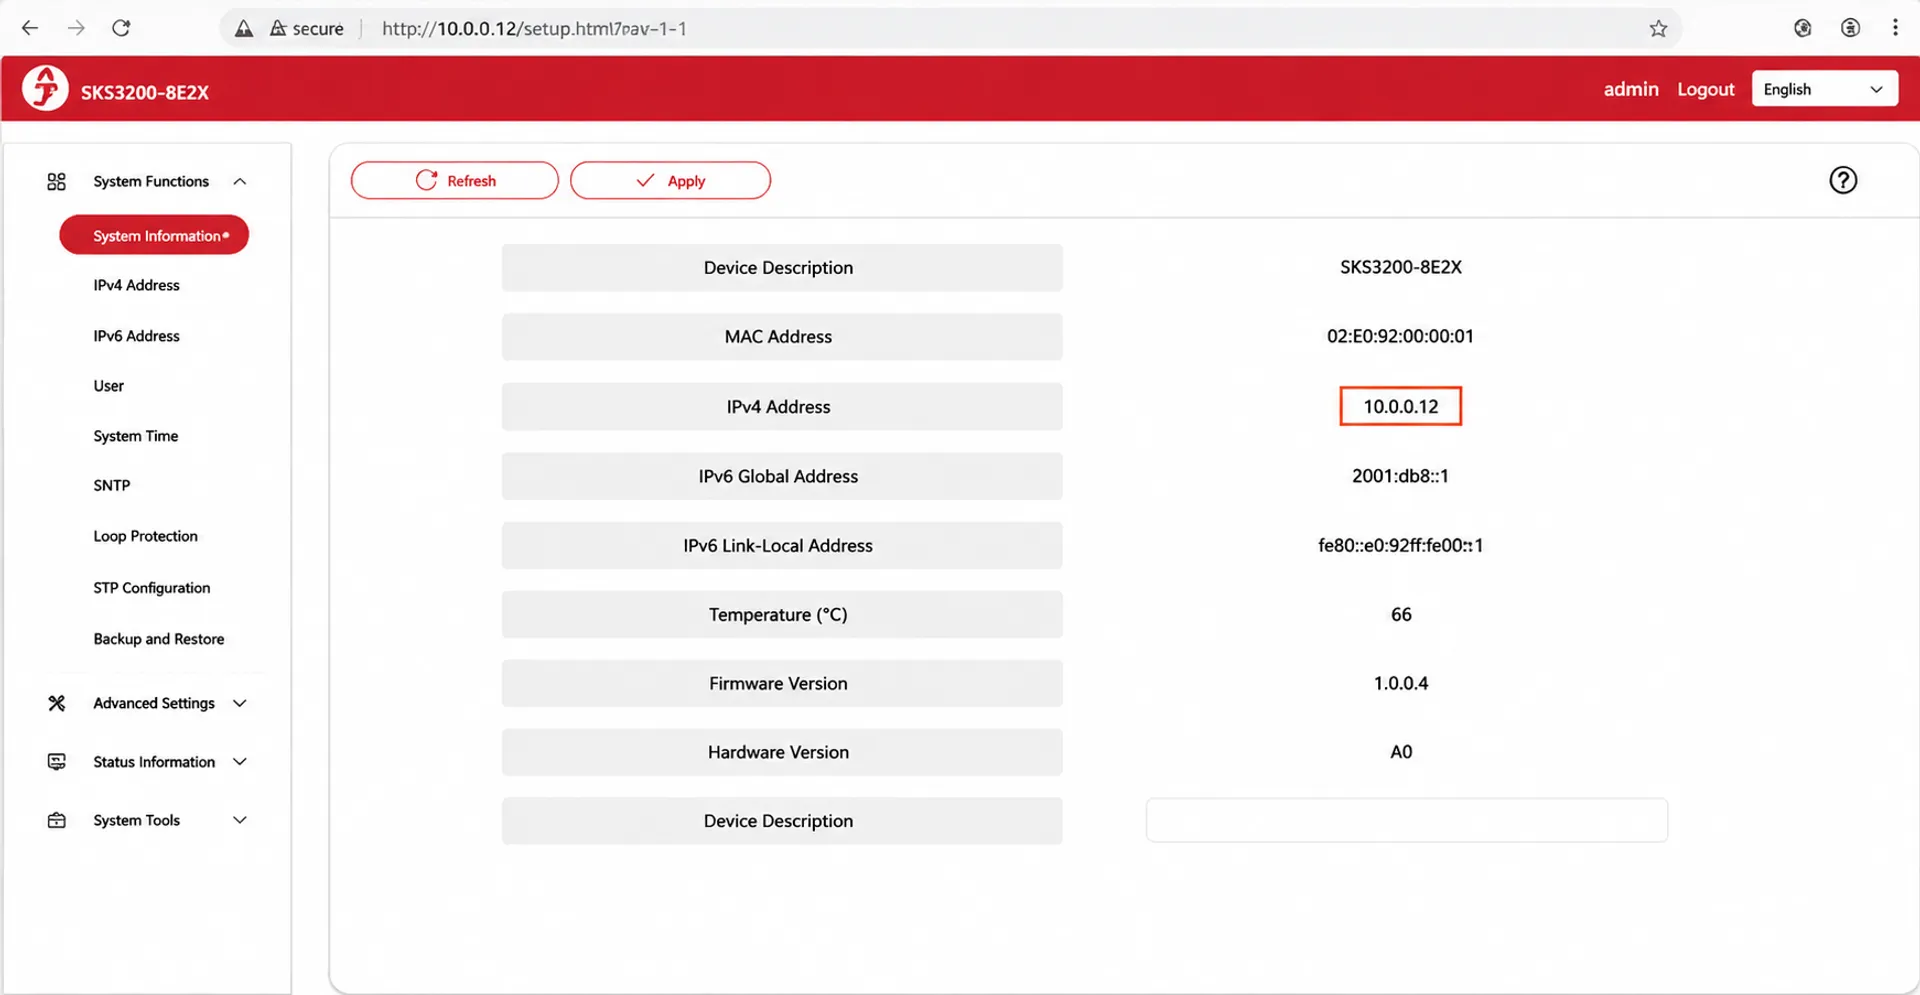Click the IPv4 value 10.0.0.12
This screenshot has height=995, width=1920.
1400,406
